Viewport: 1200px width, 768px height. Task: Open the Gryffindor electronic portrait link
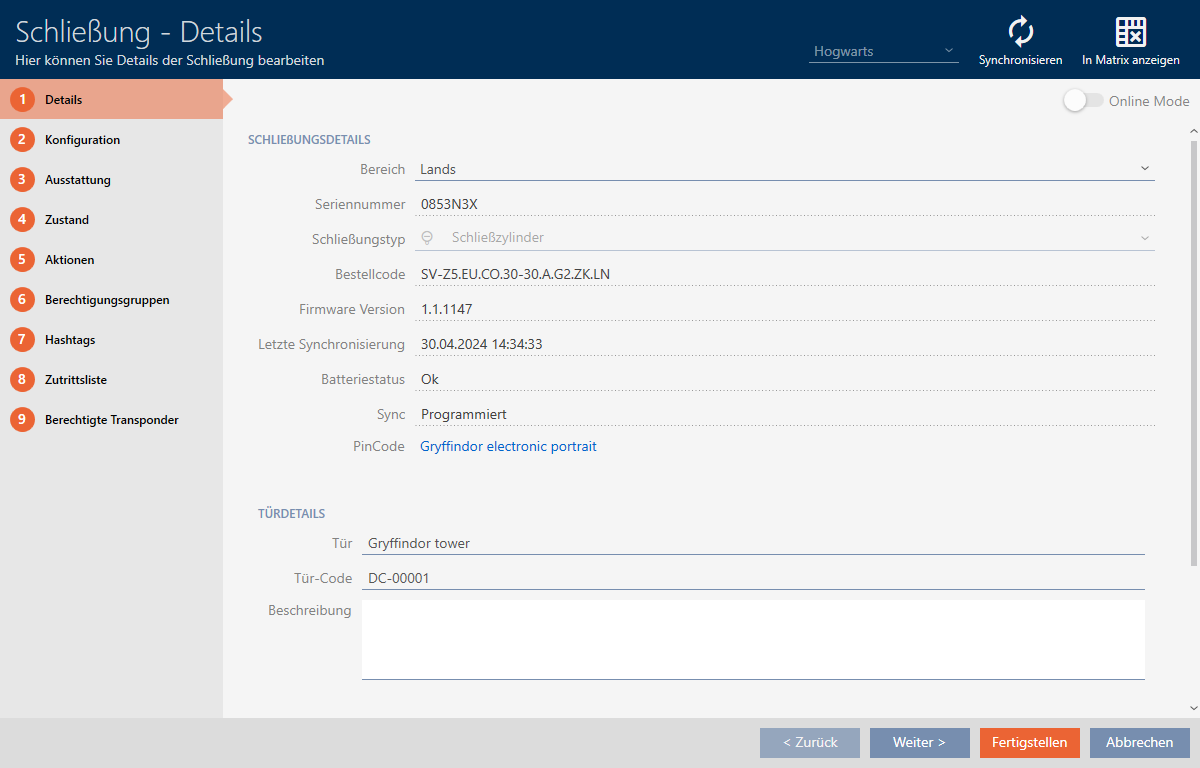tap(508, 446)
